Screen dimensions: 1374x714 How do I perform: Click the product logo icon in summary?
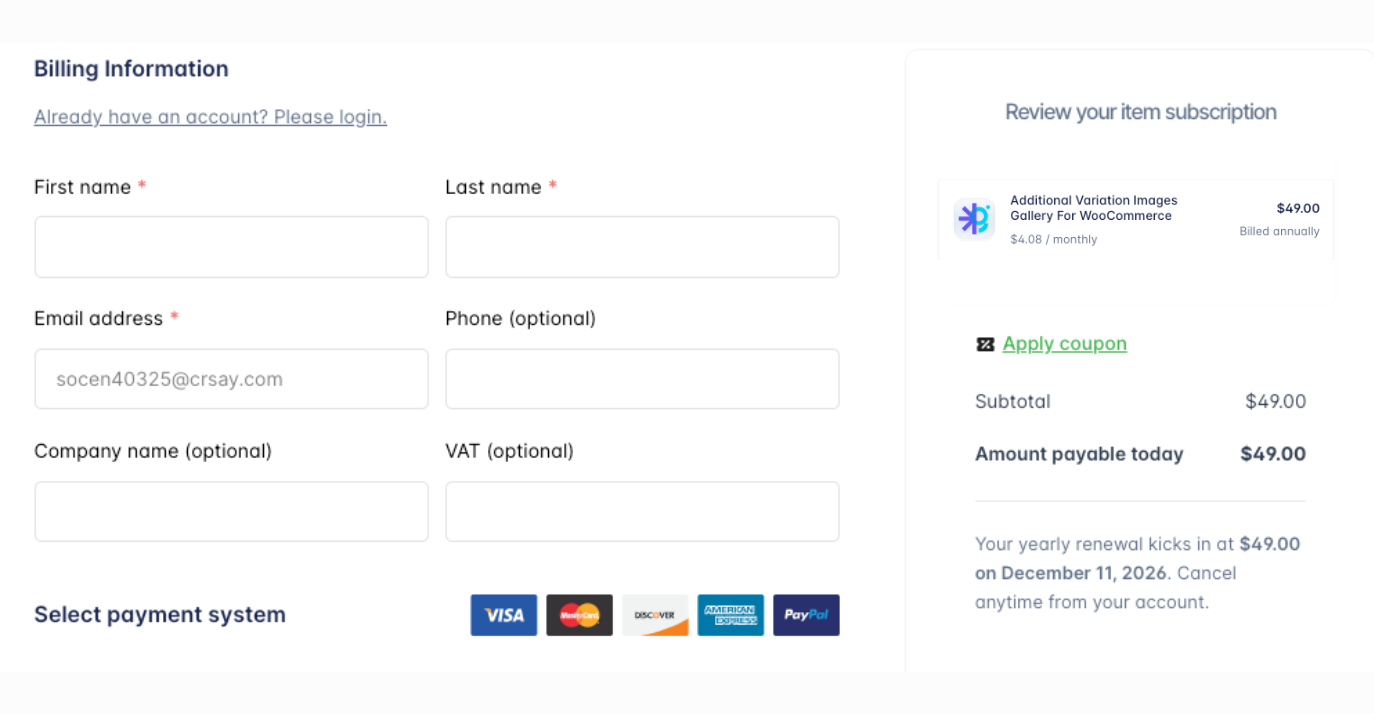[x=974, y=219]
